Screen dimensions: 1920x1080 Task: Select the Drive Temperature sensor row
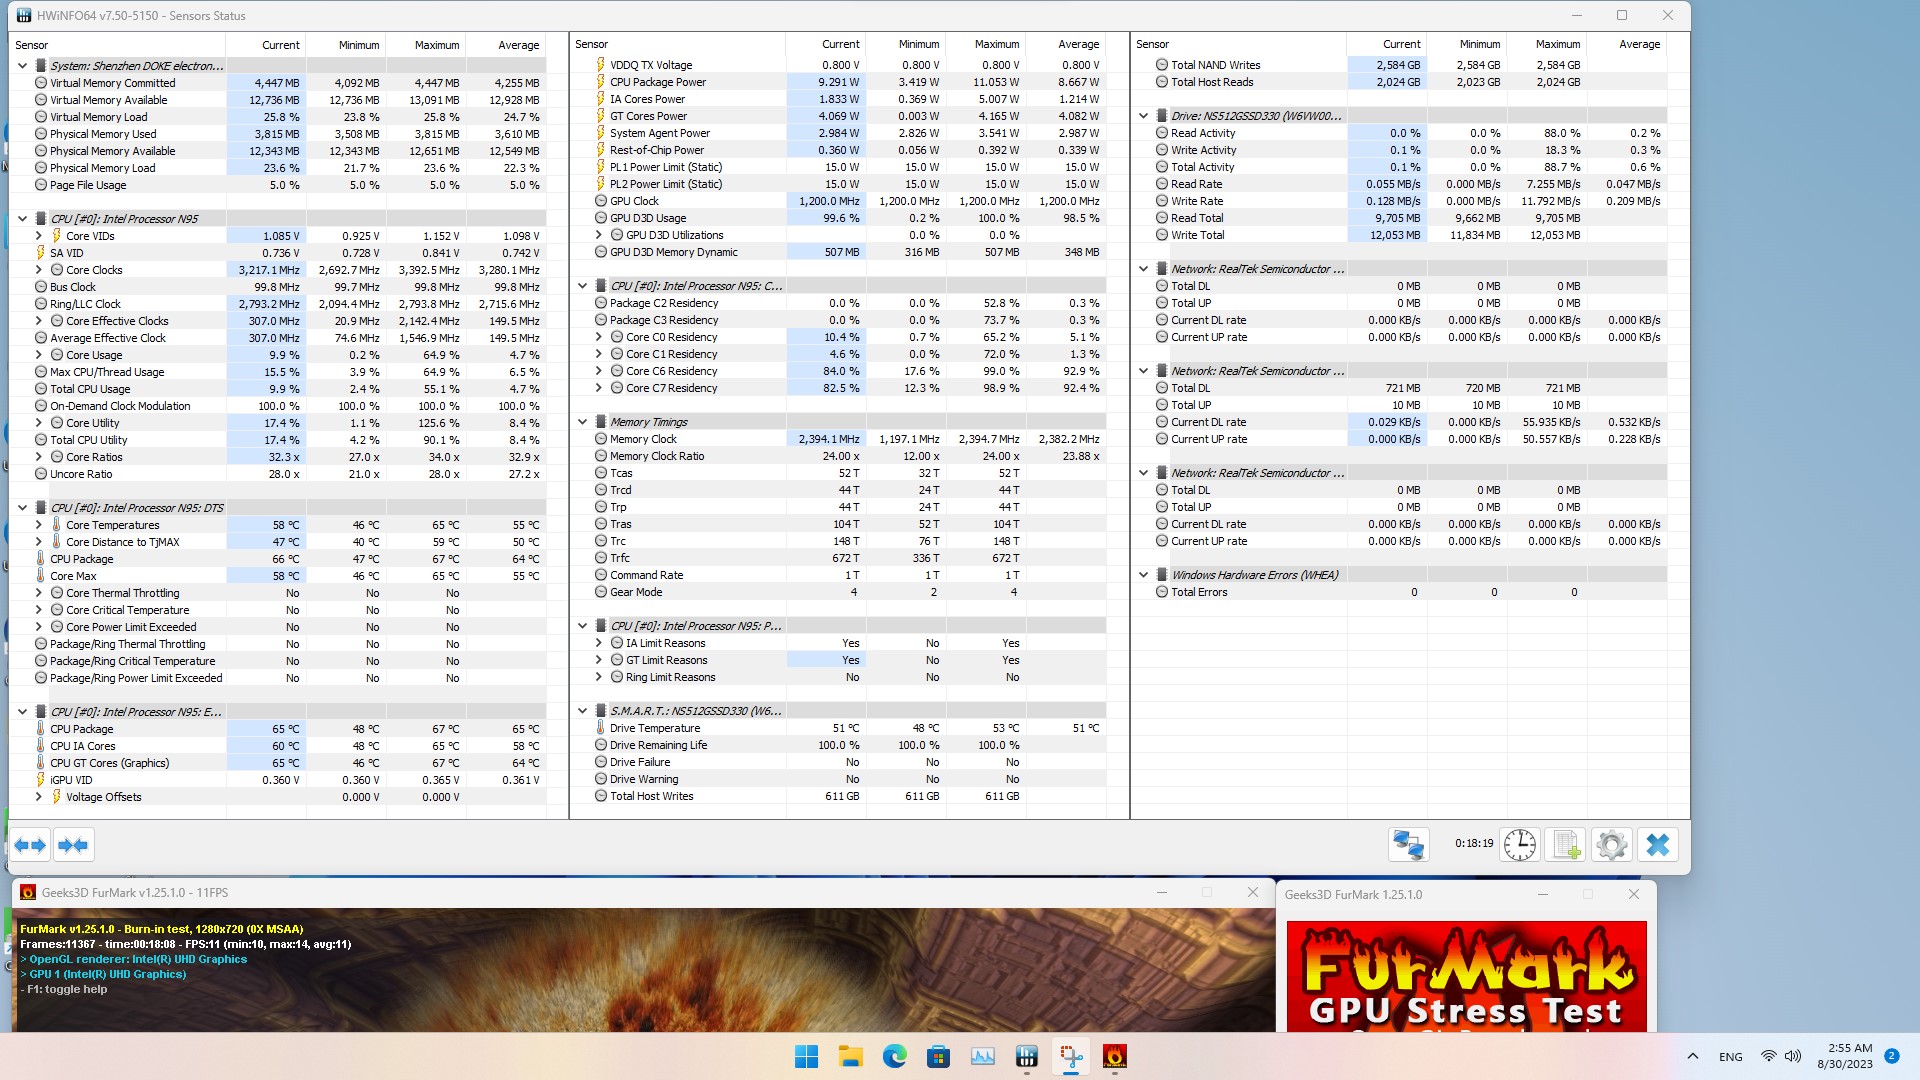coord(654,728)
